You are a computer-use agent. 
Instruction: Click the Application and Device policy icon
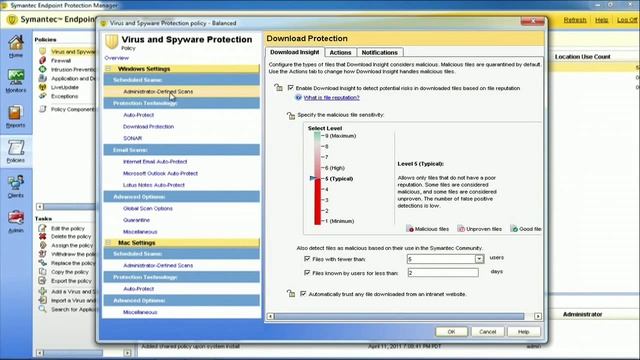point(43,78)
